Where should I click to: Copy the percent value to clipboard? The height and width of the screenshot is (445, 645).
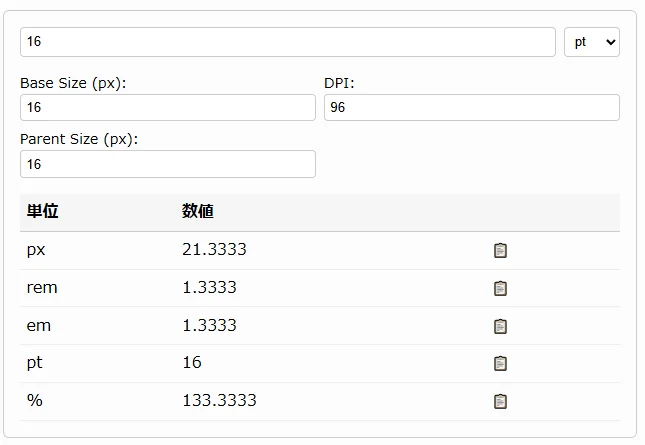pyautogui.click(x=500, y=401)
